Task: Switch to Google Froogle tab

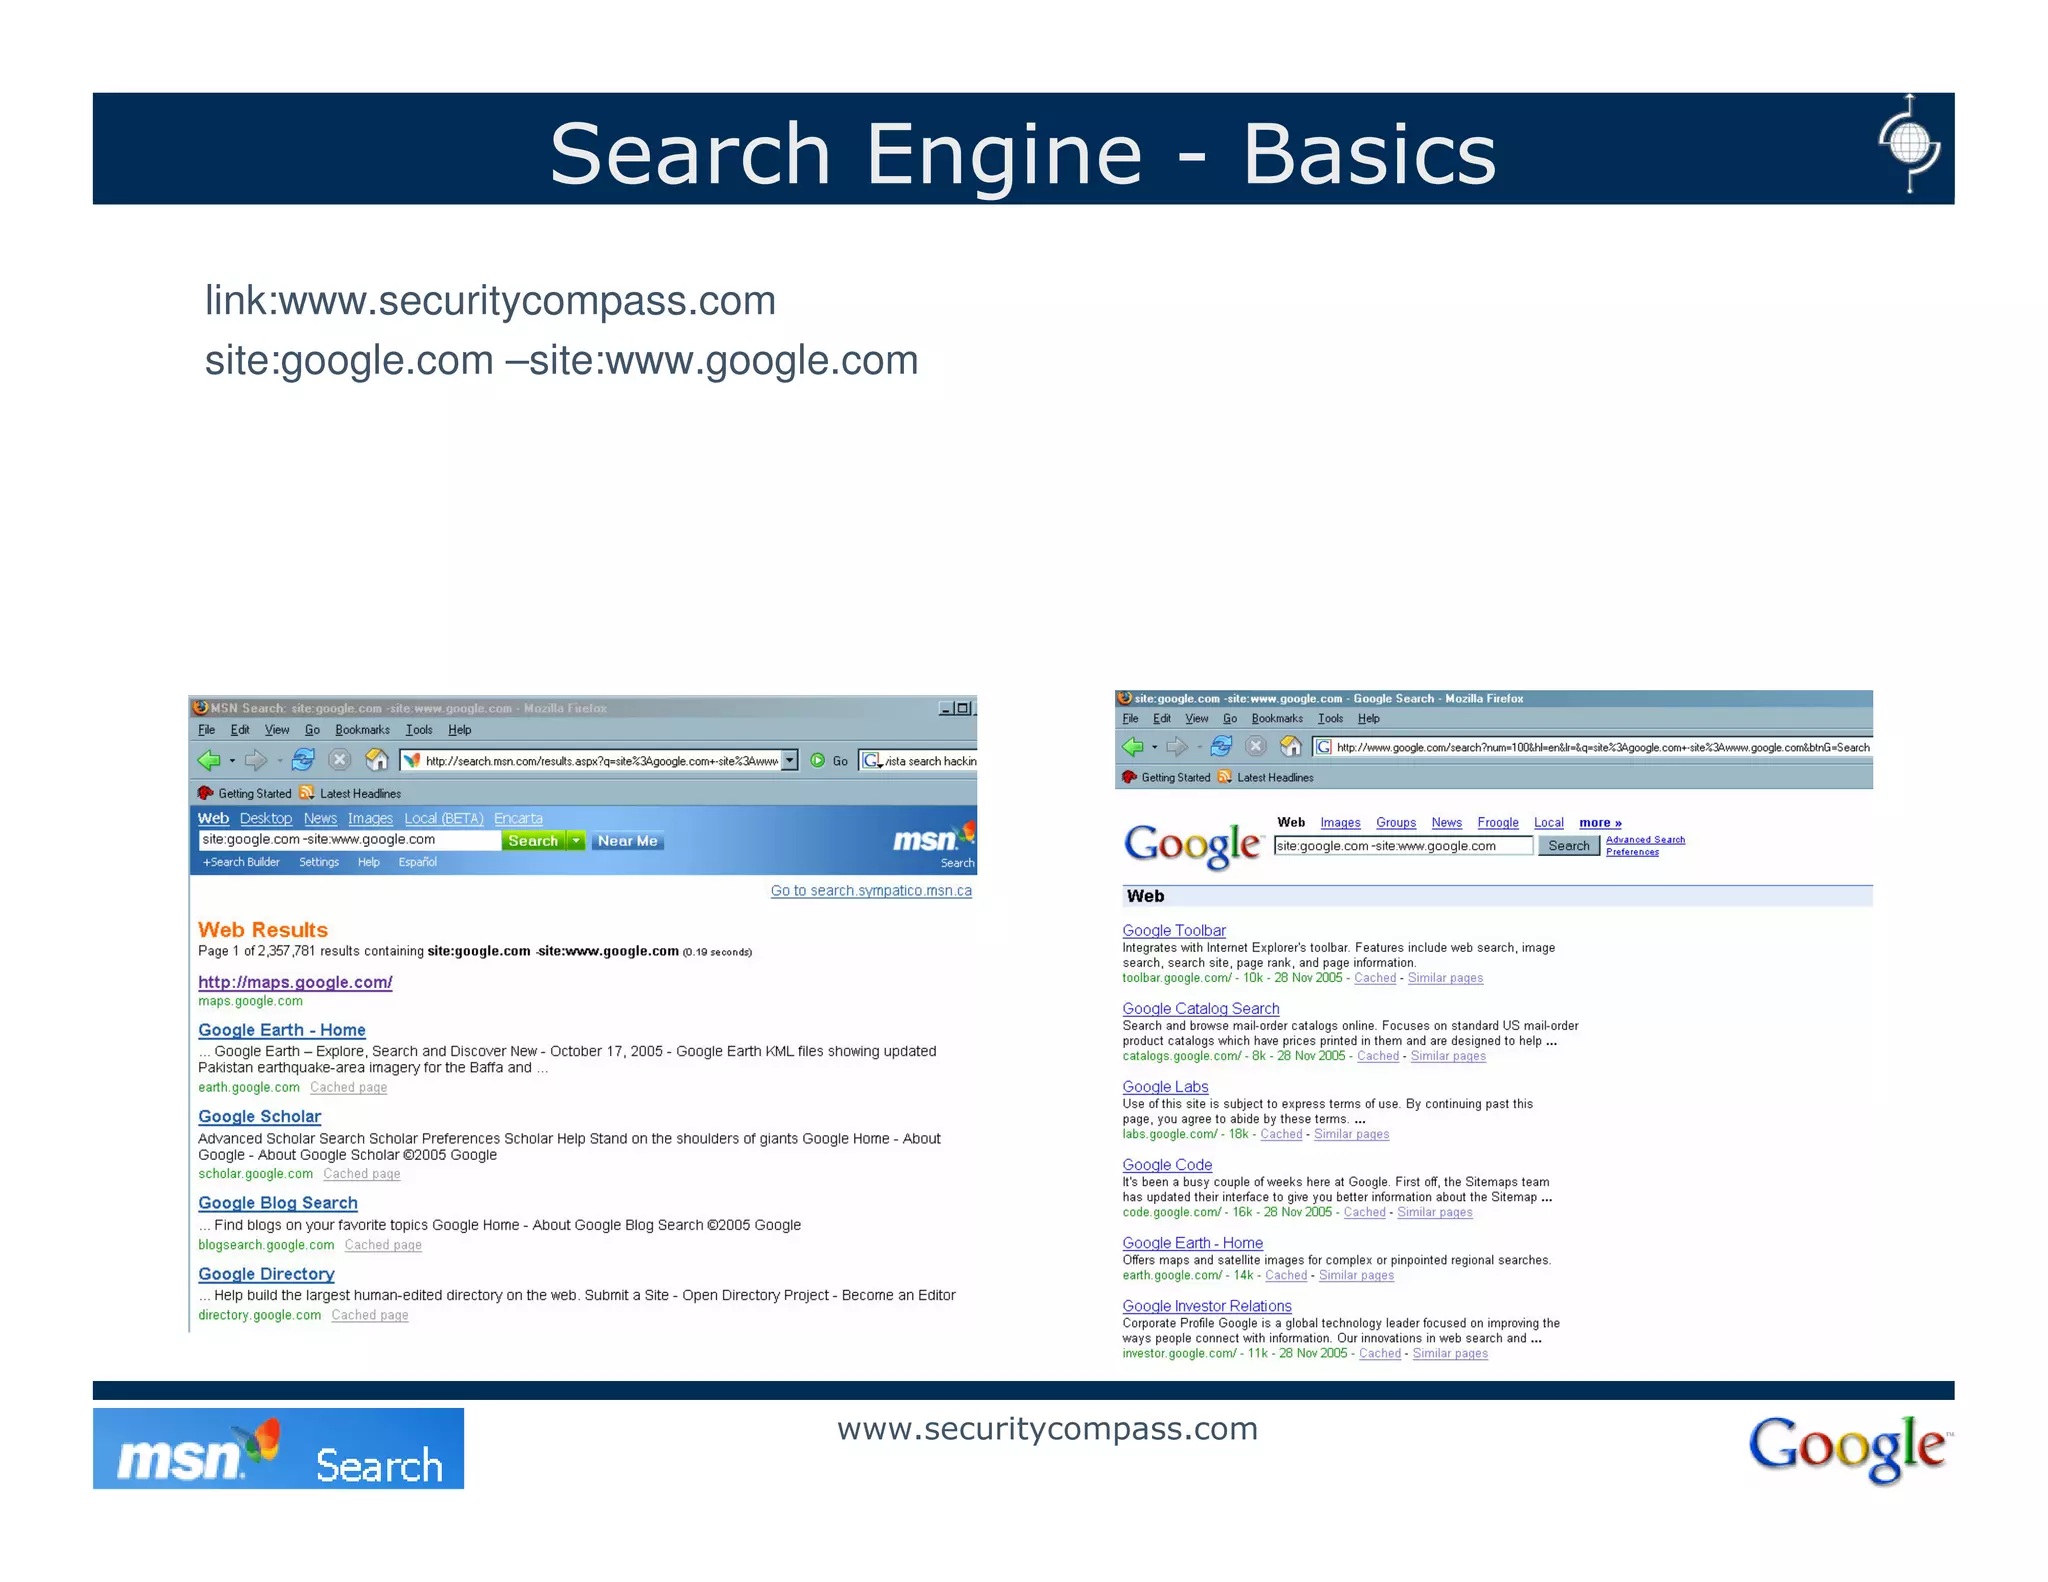Action: pos(1498,823)
